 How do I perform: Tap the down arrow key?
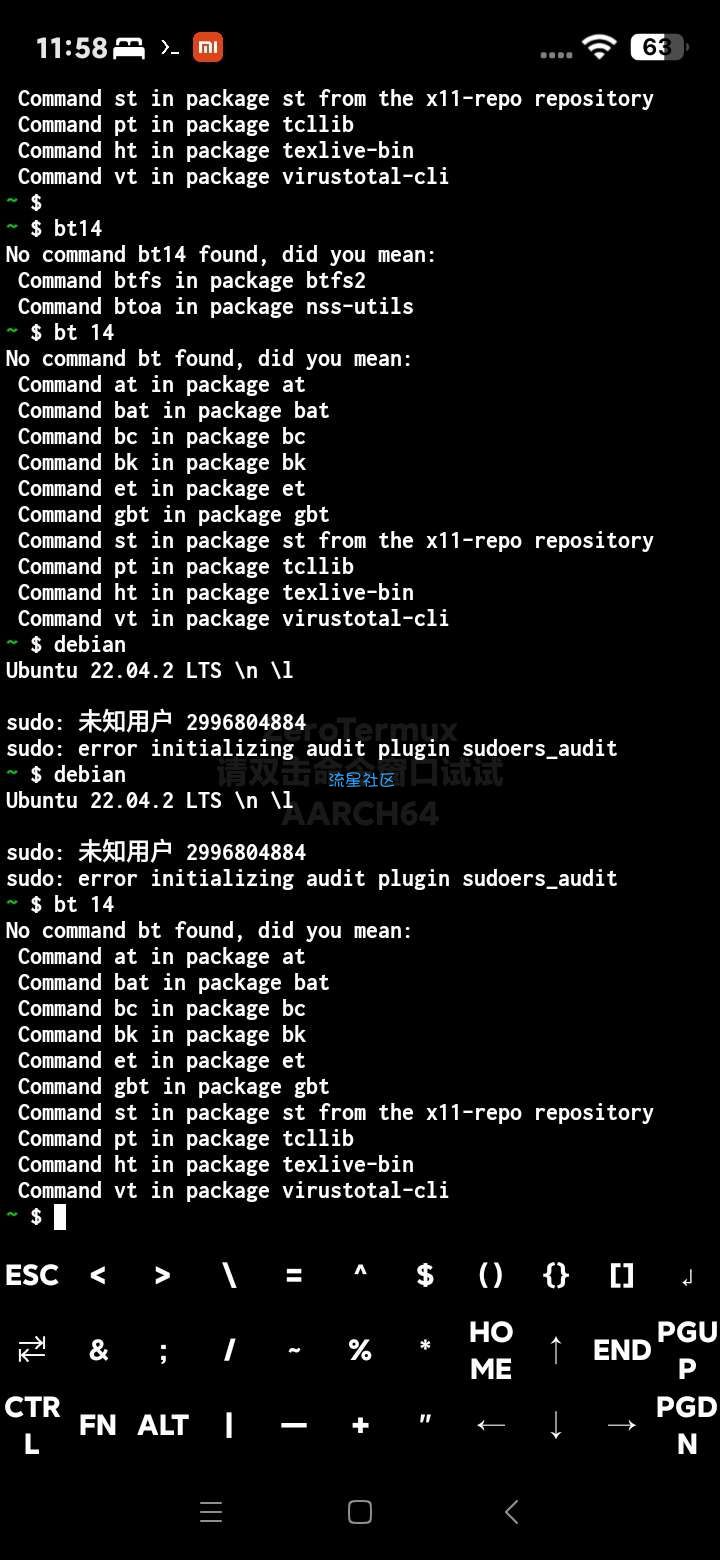pos(556,1424)
